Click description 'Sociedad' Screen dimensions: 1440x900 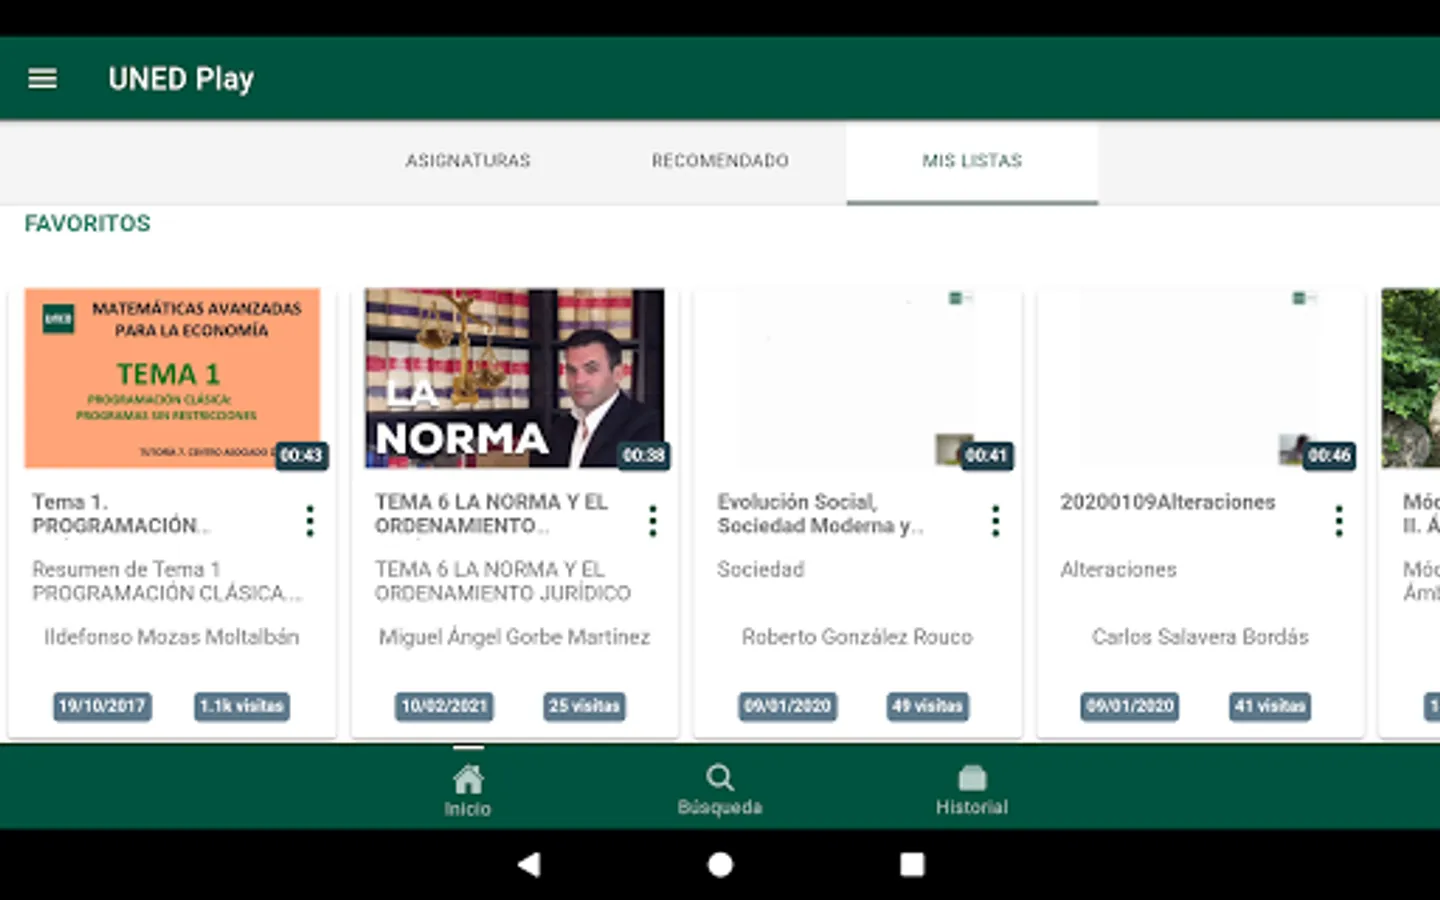[761, 569]
